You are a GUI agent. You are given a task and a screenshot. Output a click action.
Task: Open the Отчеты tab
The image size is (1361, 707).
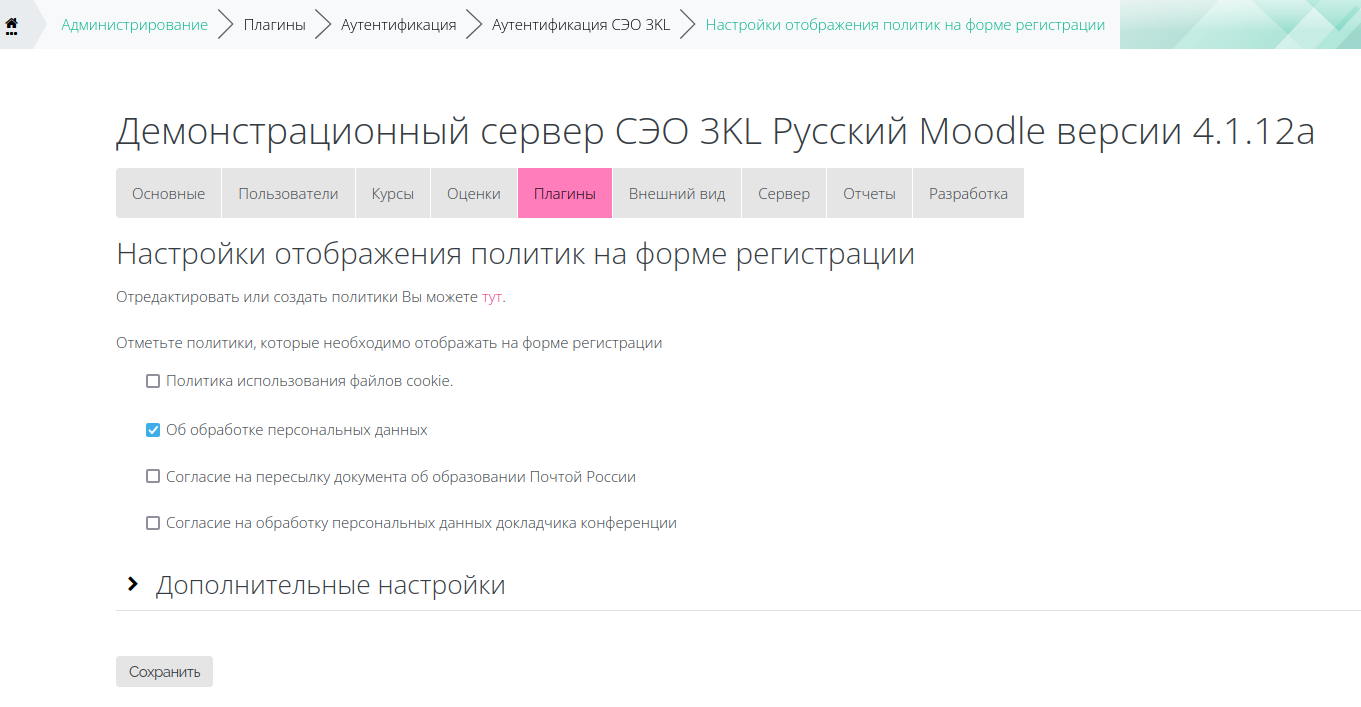tap(869, 194)
